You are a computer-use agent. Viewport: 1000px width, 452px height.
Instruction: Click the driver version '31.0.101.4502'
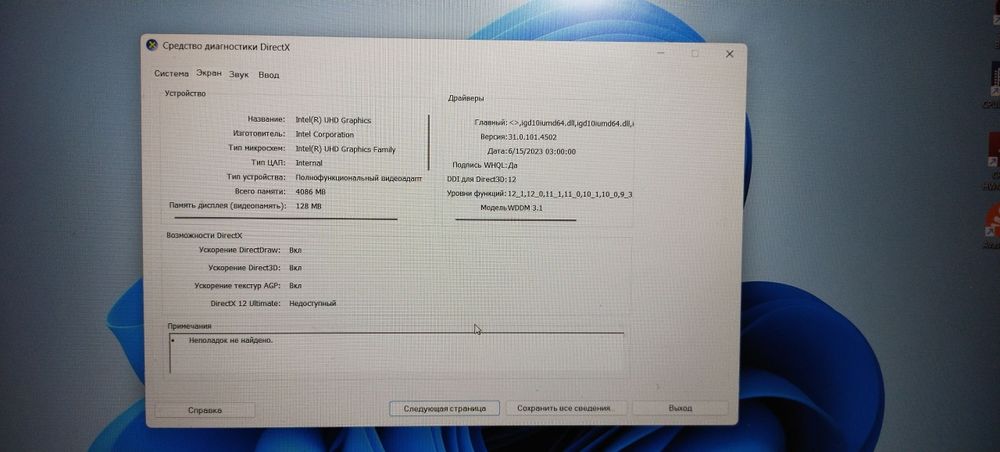tap(533, 137)
